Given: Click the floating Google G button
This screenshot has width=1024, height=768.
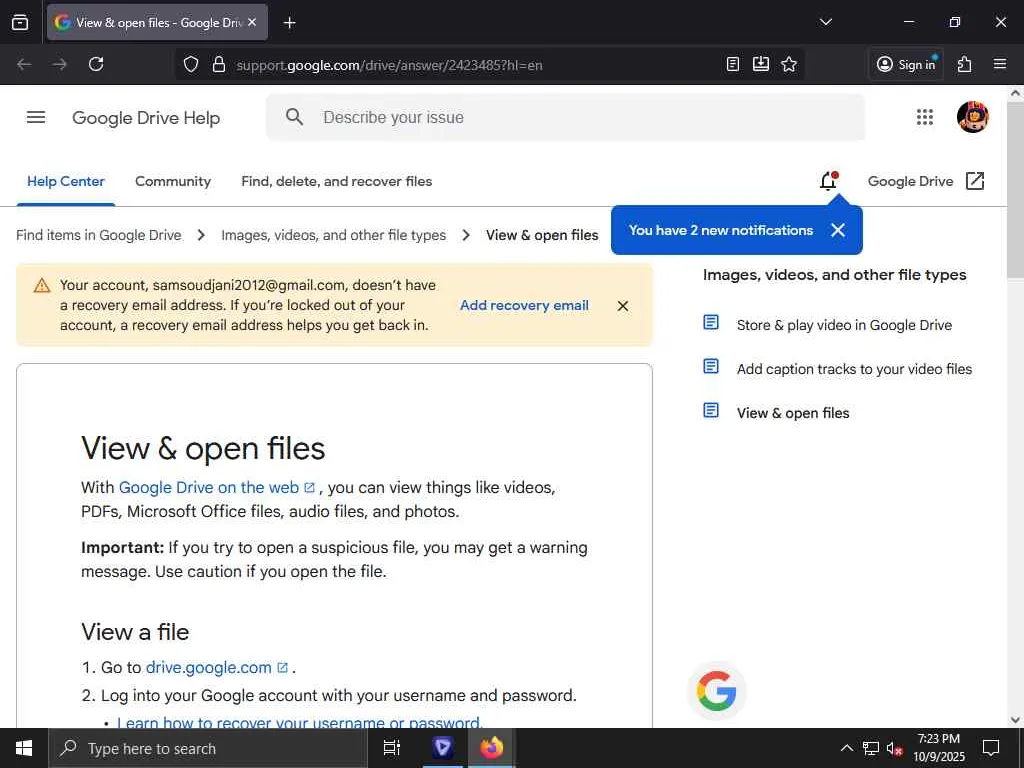Looking at the screenshot, I should [716, 691].
